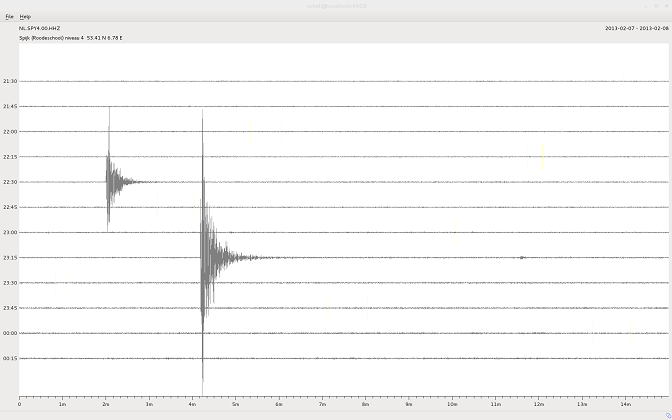Click the NL.SPY4.00.HHZ station label
Screen dimensions: 672x420
40,28
